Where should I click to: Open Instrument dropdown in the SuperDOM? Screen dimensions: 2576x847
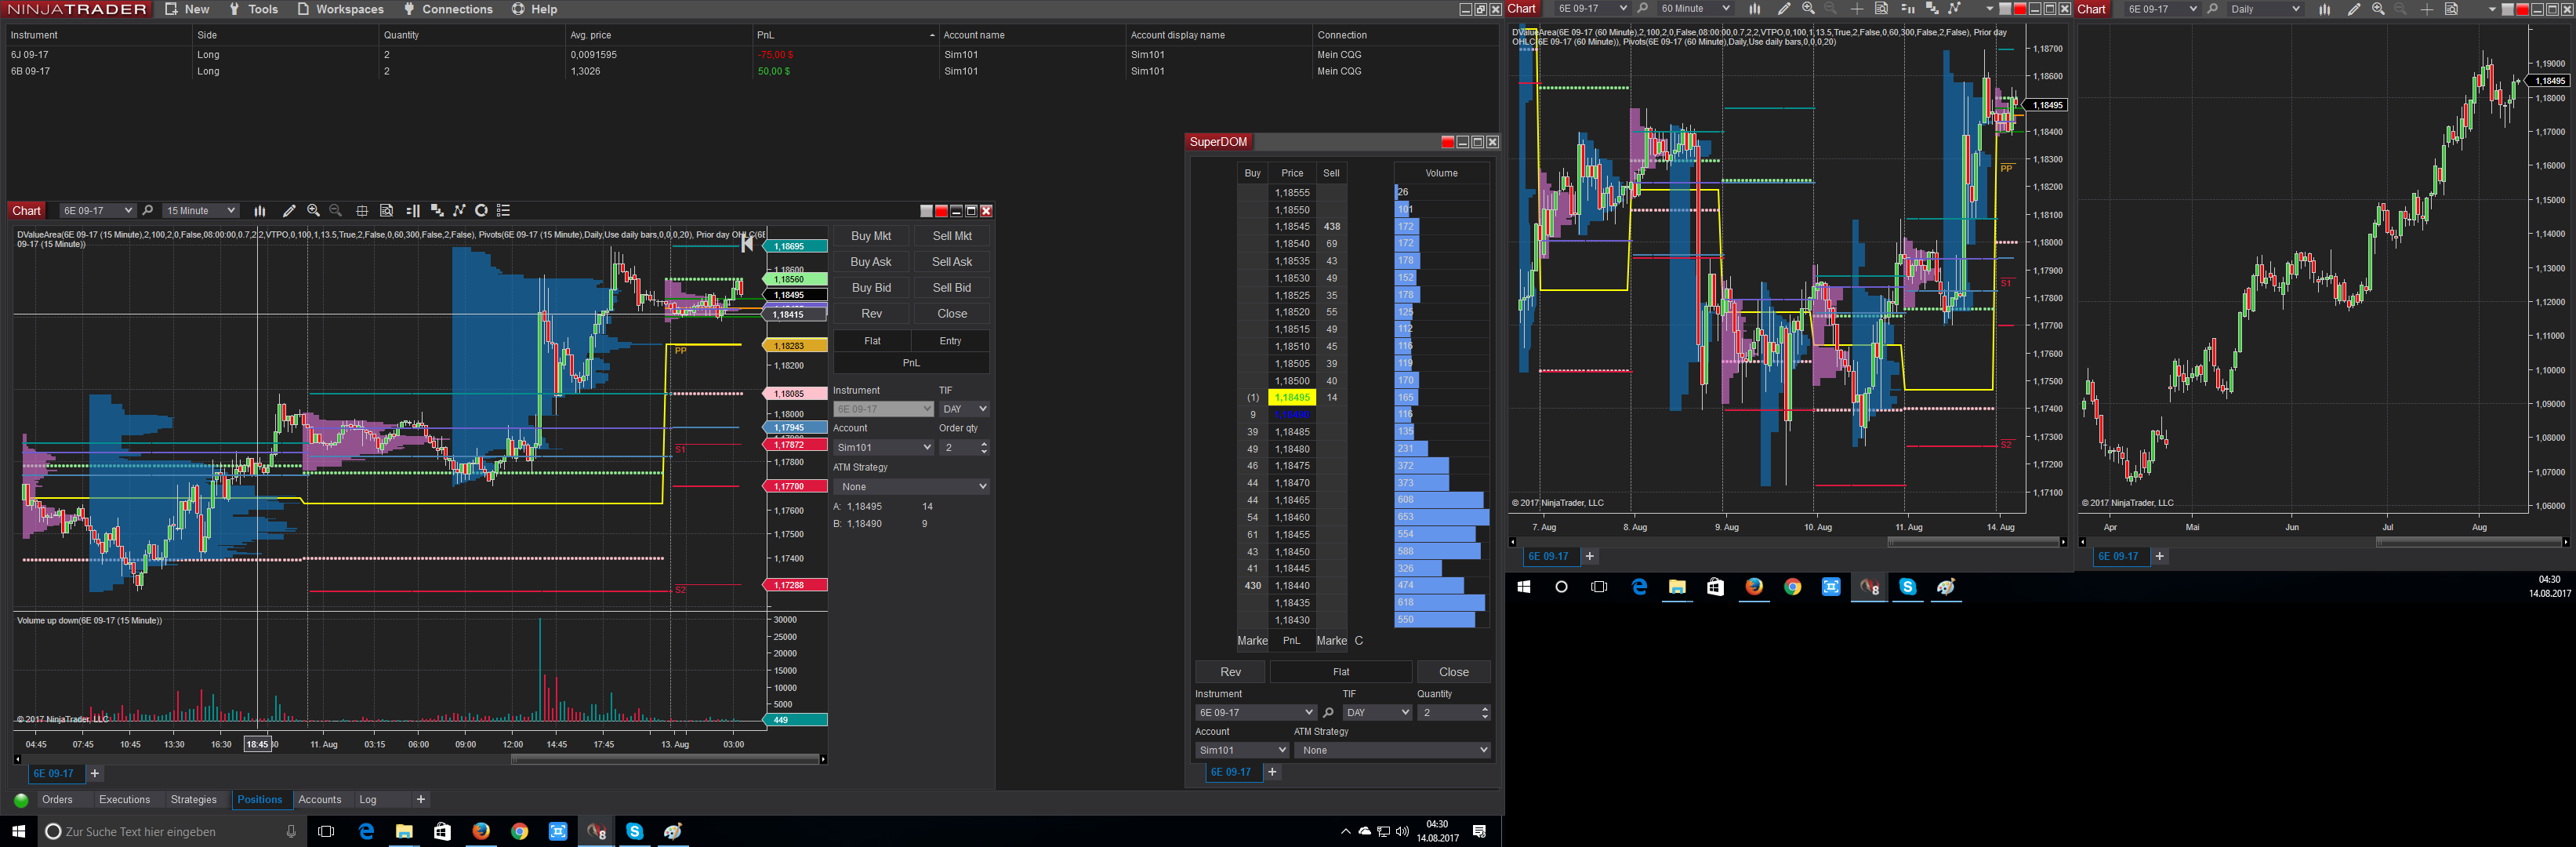pos(1255,713)
